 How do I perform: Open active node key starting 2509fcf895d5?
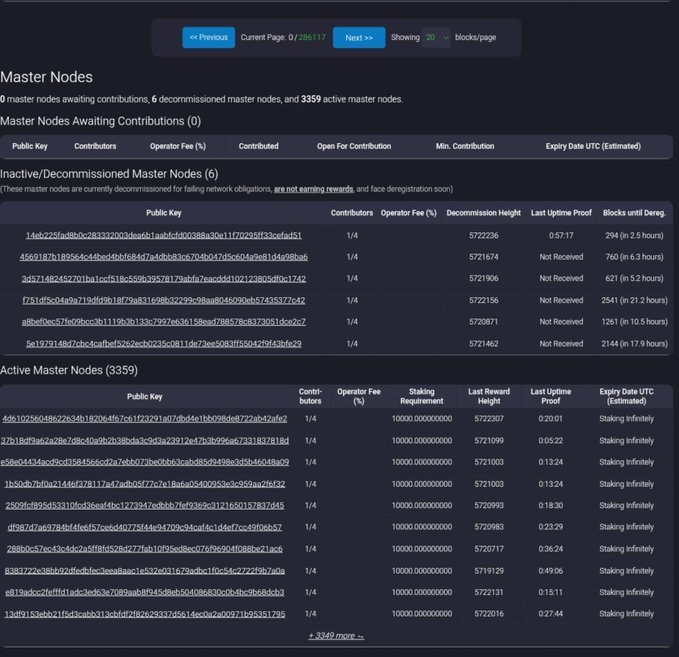(145, 505)
